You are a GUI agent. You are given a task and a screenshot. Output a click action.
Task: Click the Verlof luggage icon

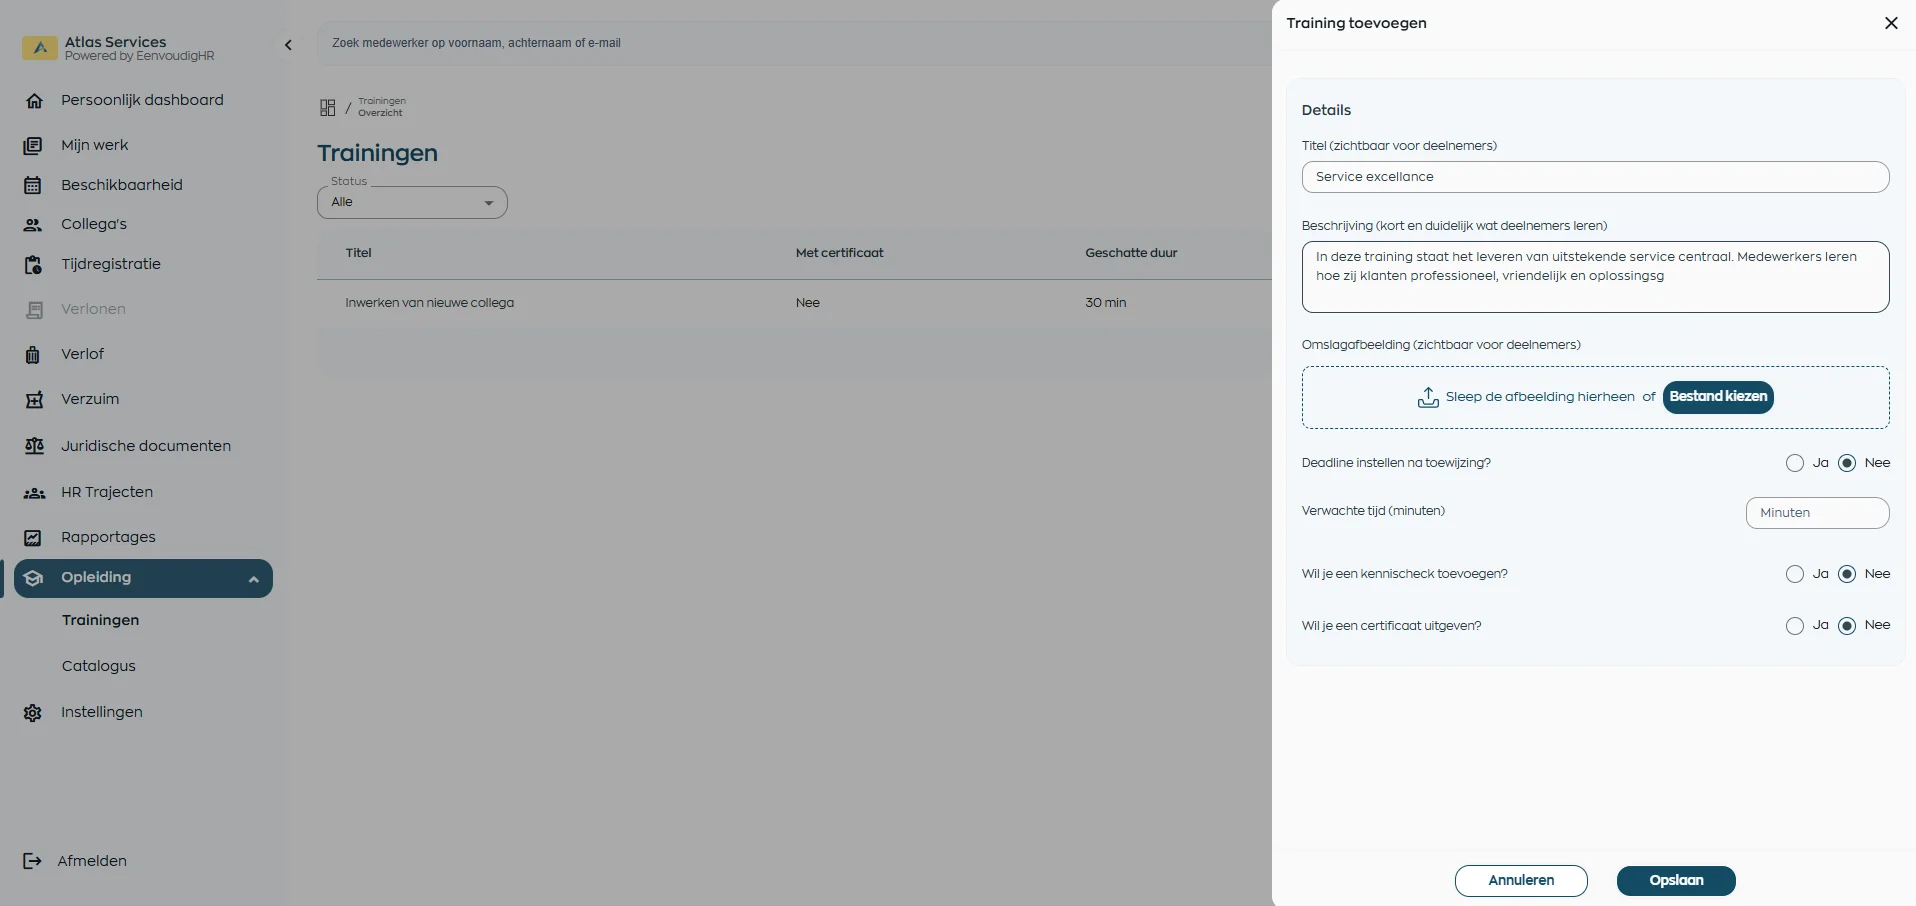(33, 355)
